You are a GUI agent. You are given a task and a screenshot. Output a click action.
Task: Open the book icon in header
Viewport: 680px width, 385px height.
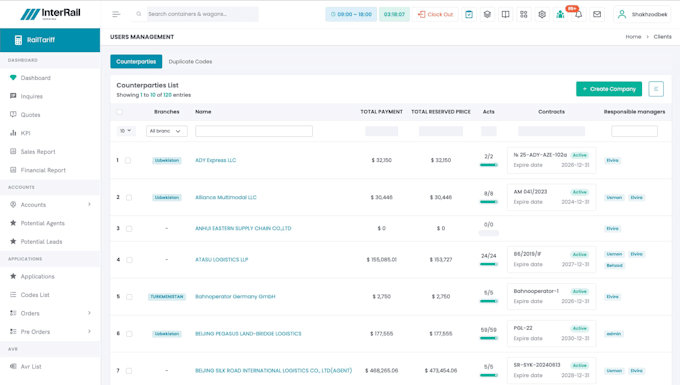click(505, 14)
